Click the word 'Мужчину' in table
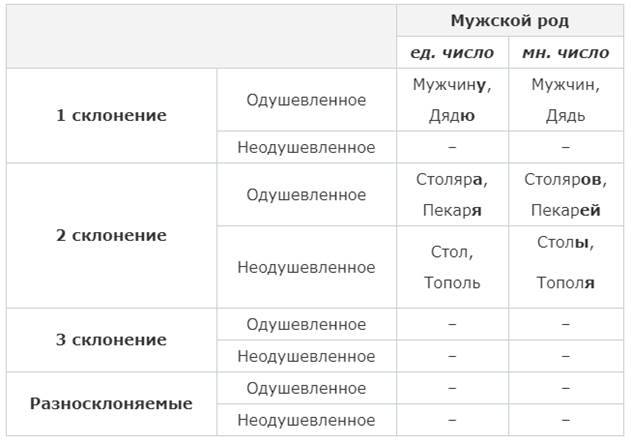Screen dimensions: 631x444 coord(450,85)
